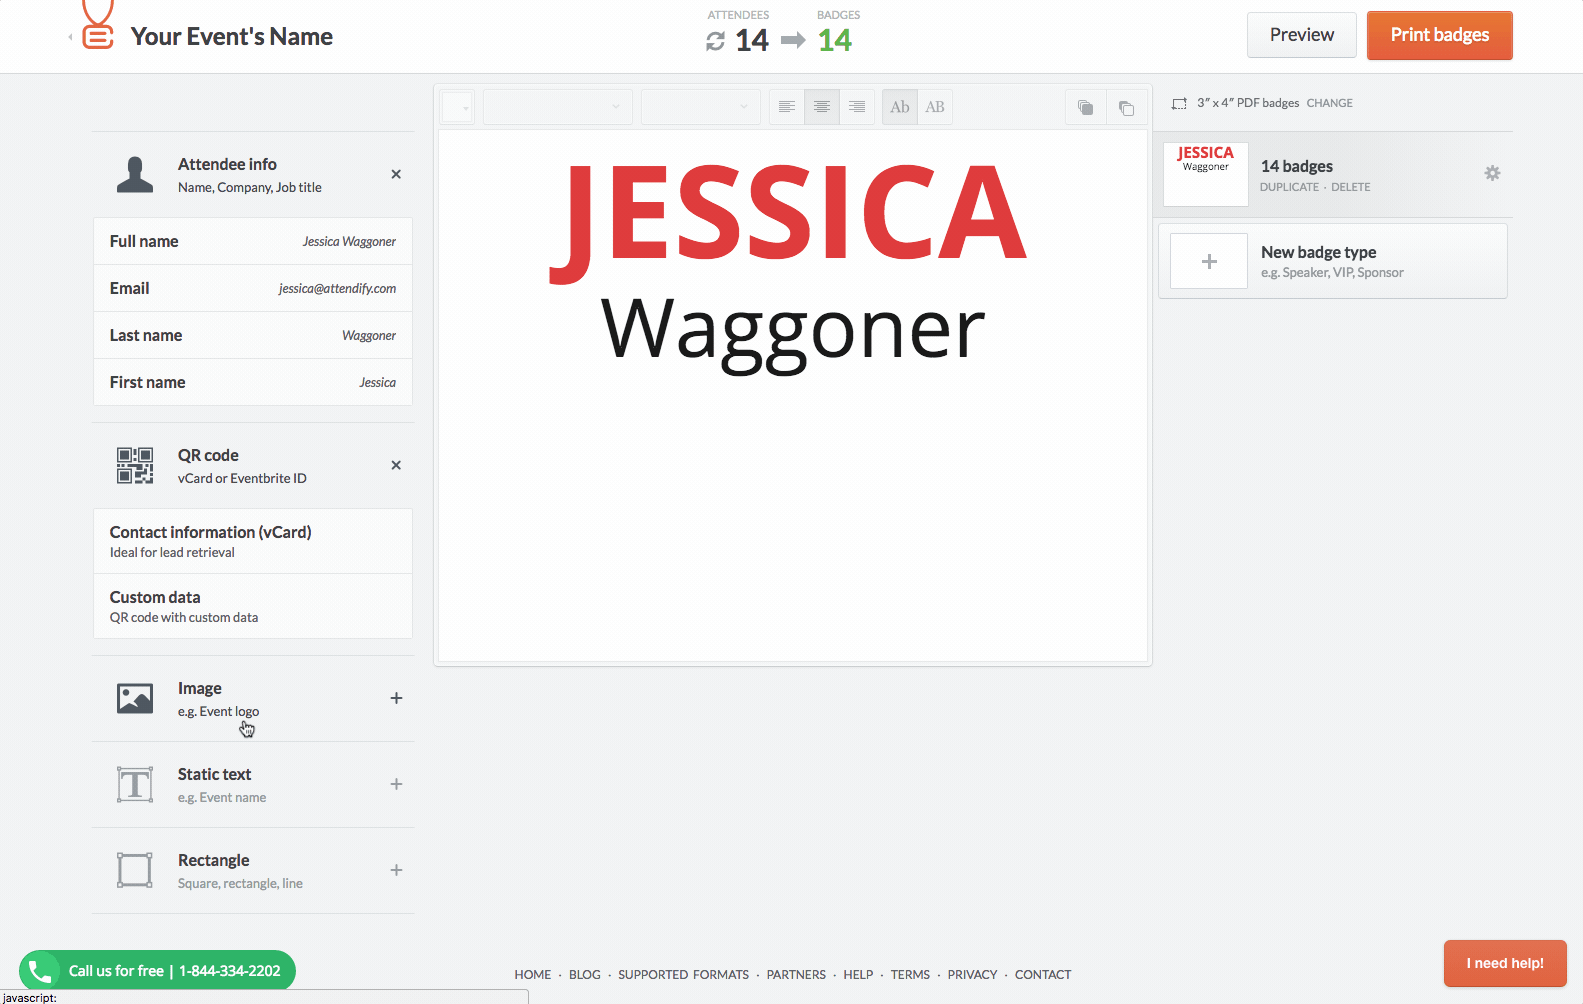Click the green phone call icon

(40, 971)
